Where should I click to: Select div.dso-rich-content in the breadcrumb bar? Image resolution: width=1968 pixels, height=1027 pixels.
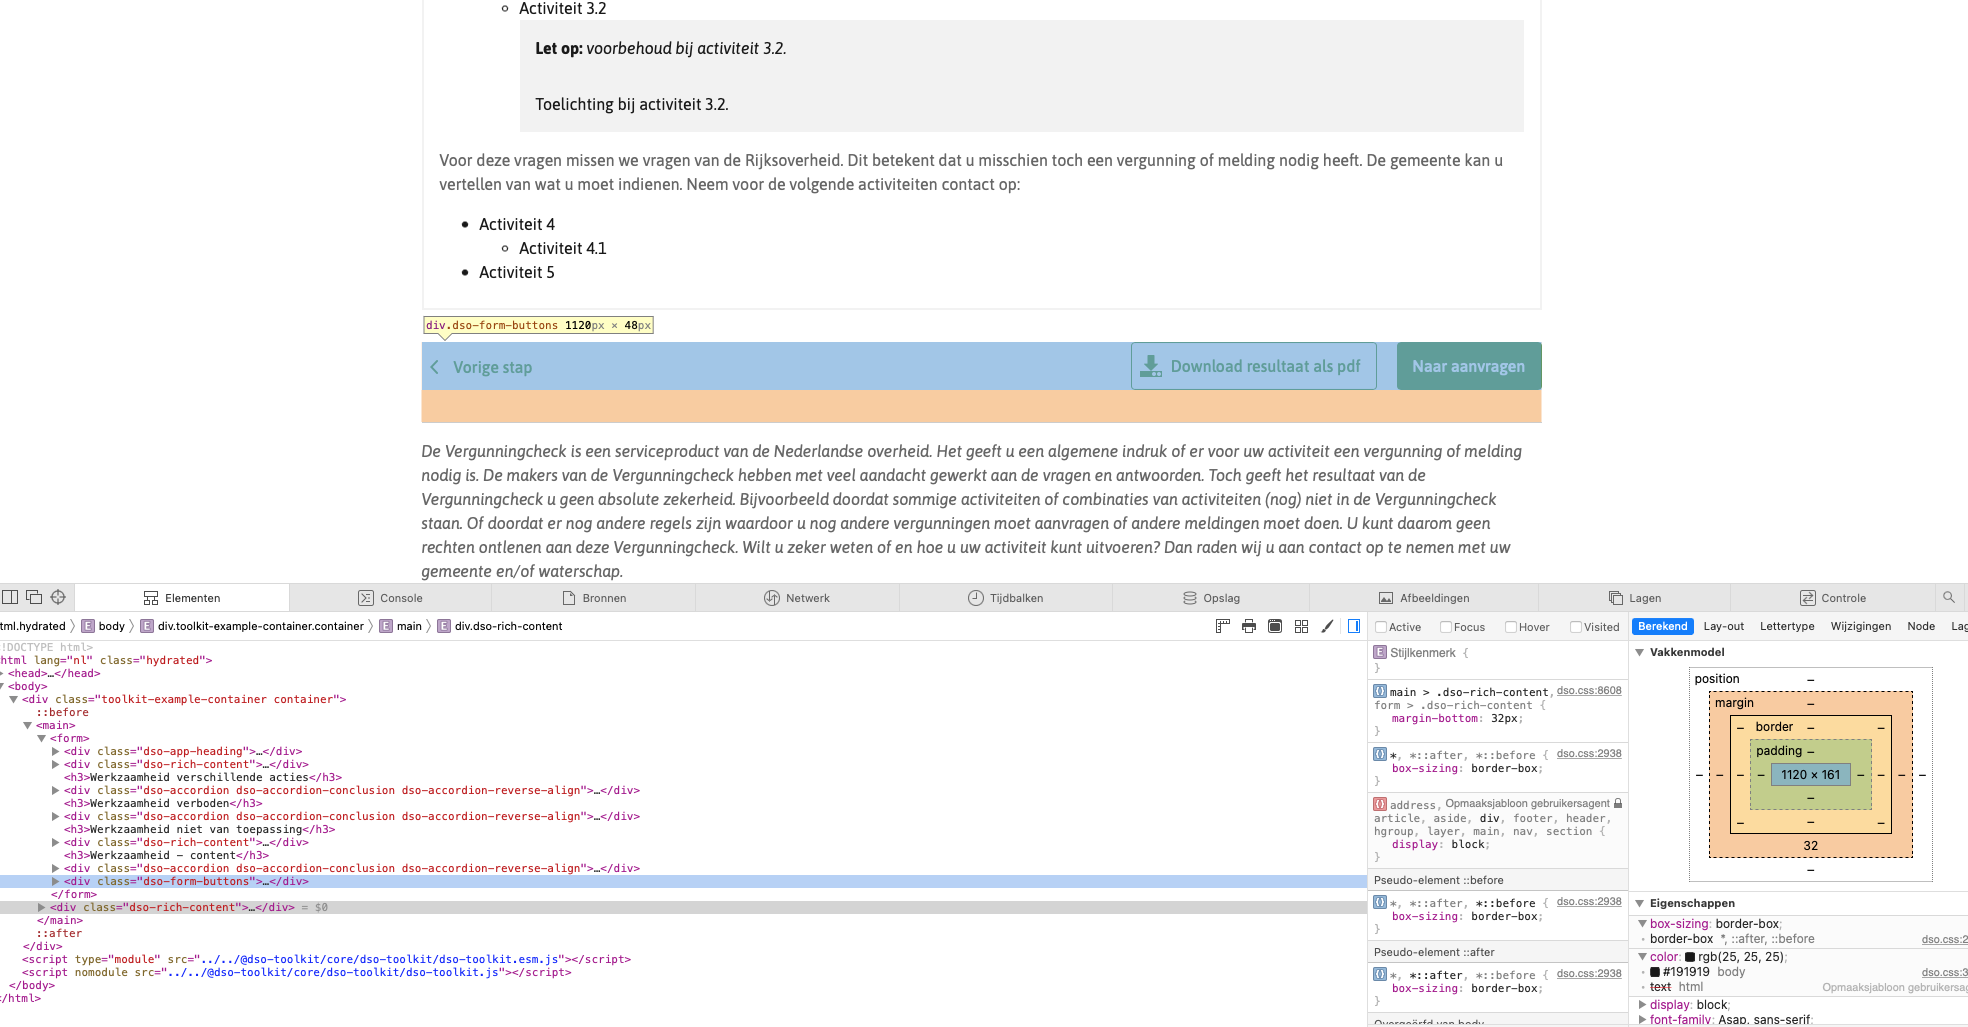509,626
